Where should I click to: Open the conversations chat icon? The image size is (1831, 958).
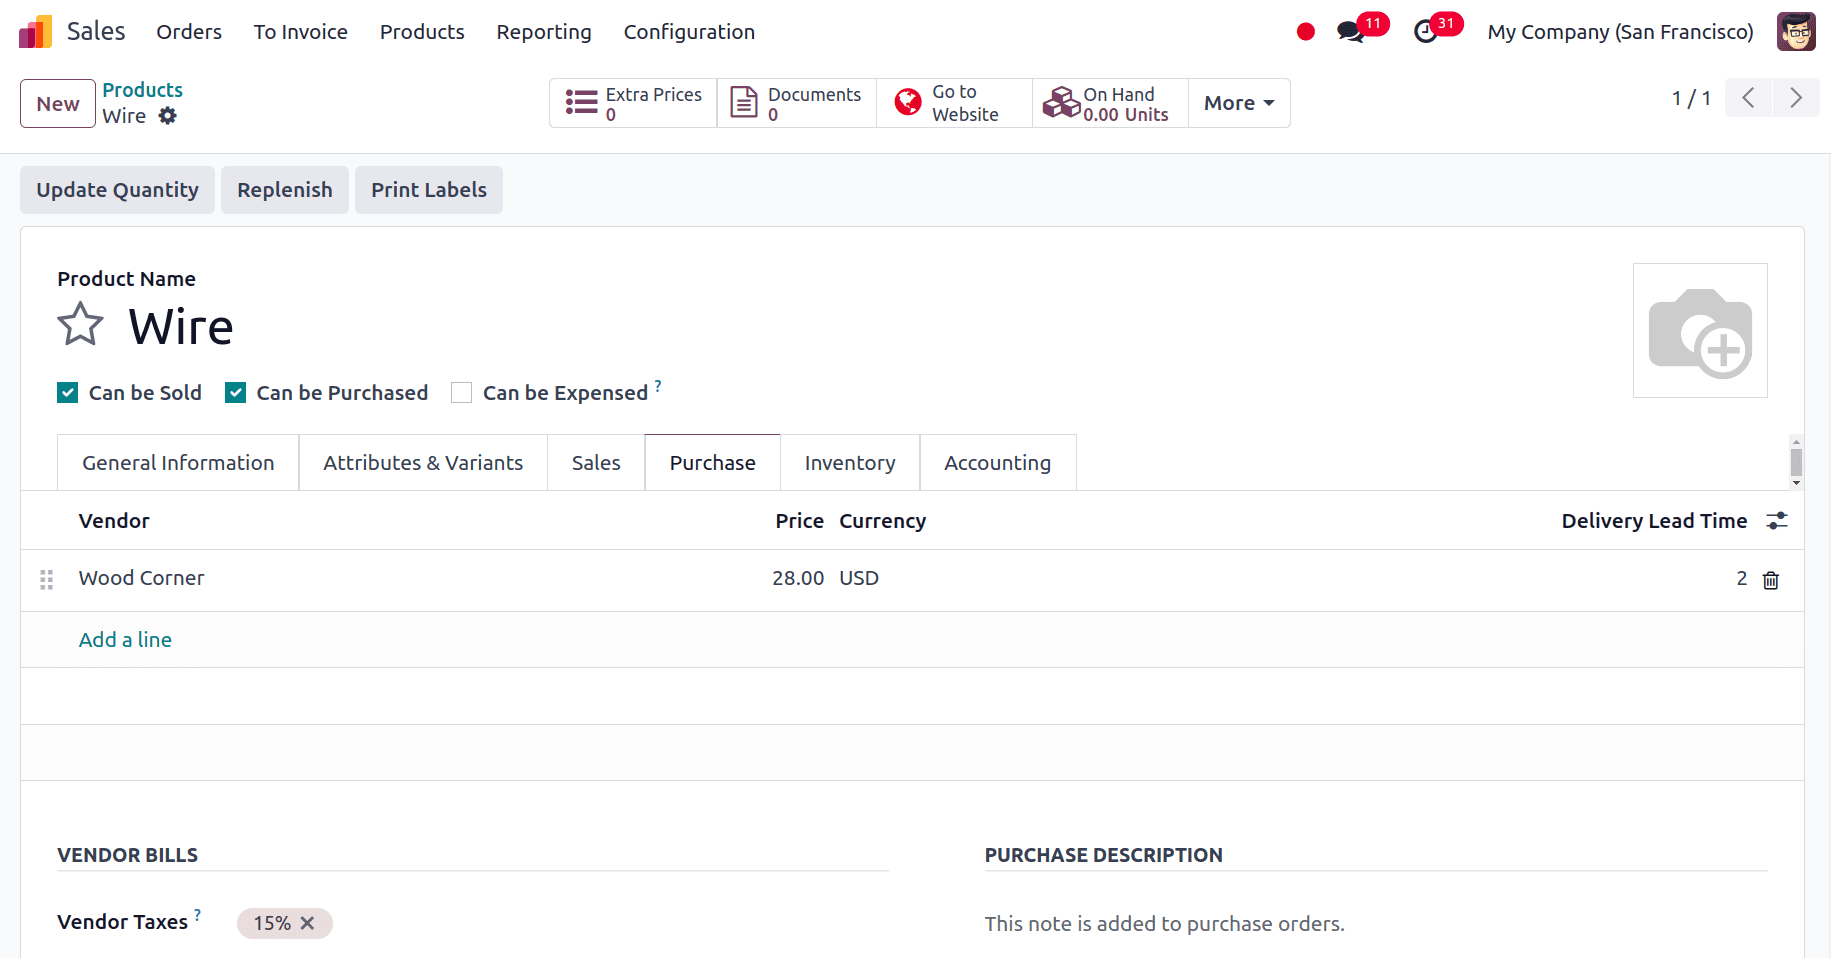pos(1350,32)
